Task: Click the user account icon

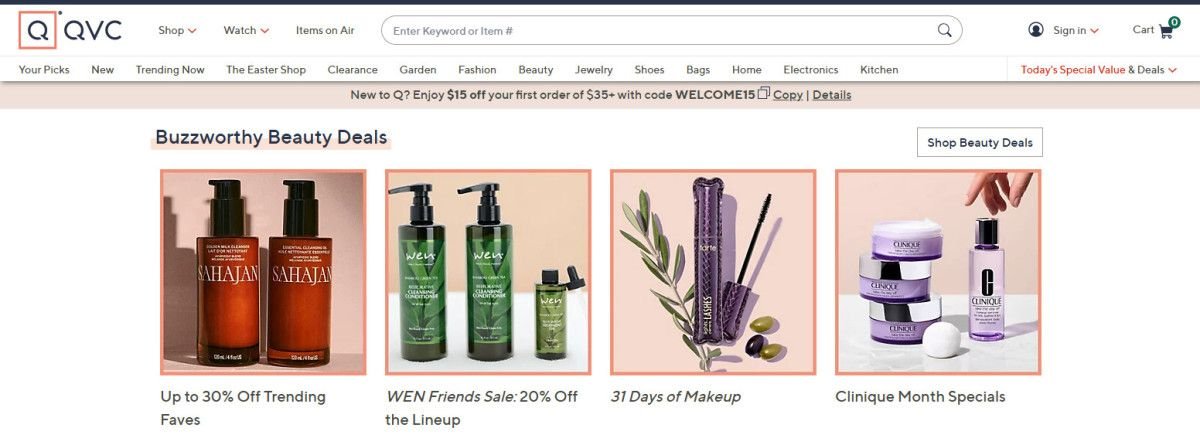Action: (x=1036, y=30)
